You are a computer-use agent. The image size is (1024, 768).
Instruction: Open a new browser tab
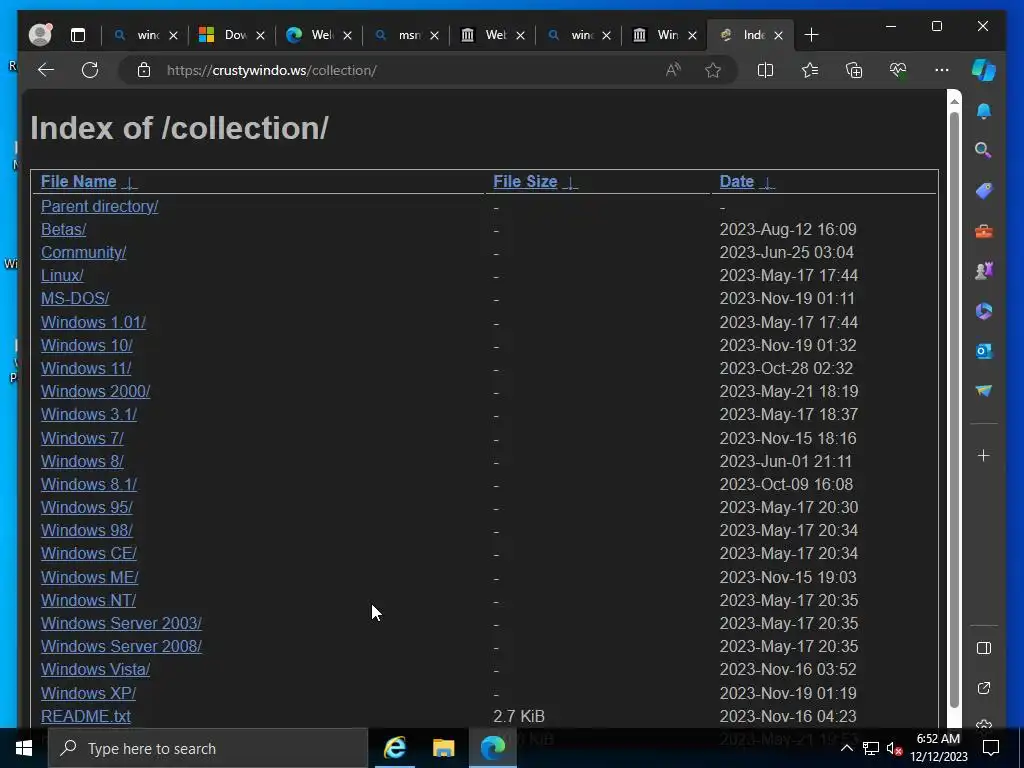click(x=811, y=35)
